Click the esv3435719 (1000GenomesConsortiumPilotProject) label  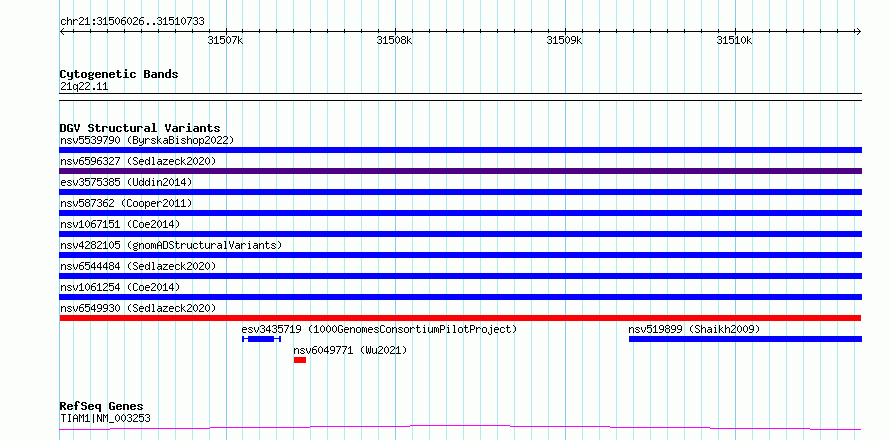[x=379, y=329]
